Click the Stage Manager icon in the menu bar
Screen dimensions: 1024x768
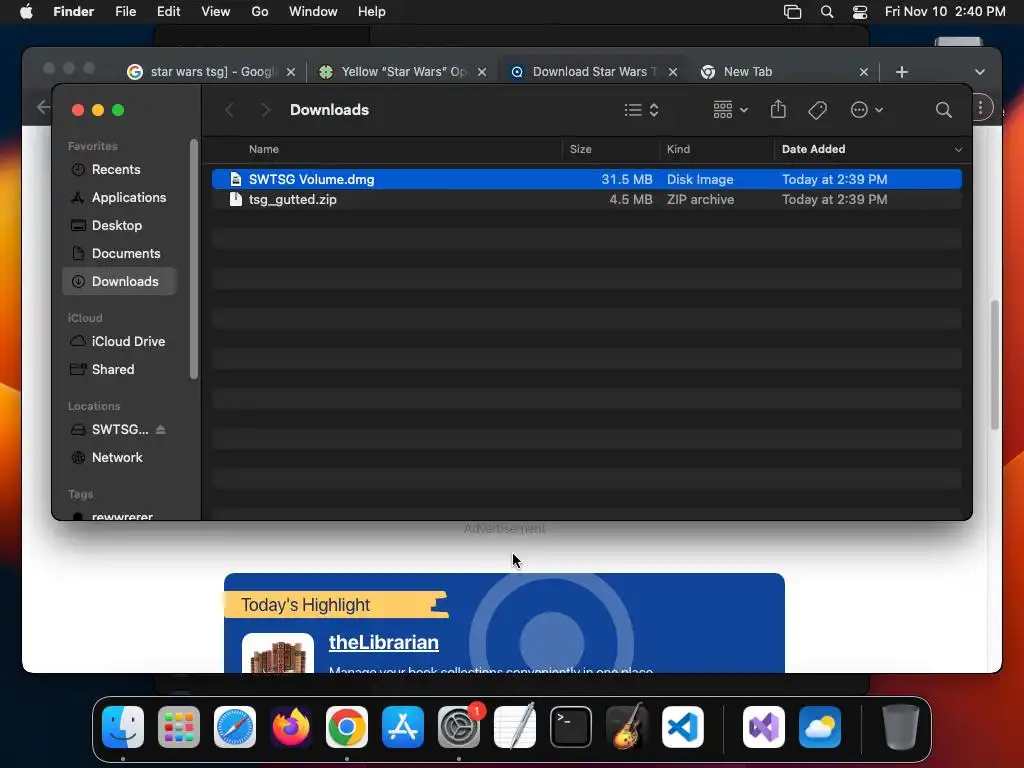(792, 12)
